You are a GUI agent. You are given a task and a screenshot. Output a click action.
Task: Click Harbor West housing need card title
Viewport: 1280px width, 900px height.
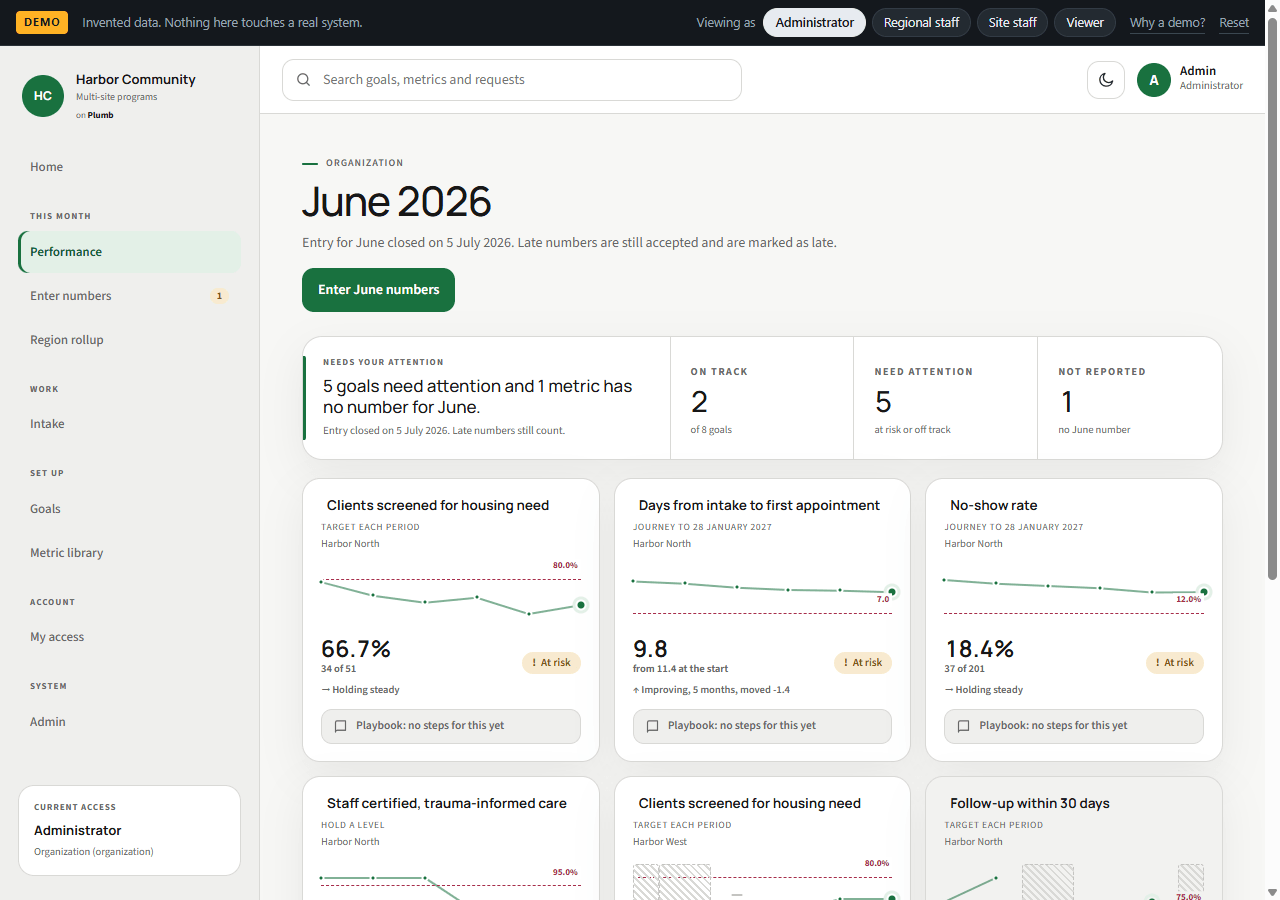pos(750,804)
